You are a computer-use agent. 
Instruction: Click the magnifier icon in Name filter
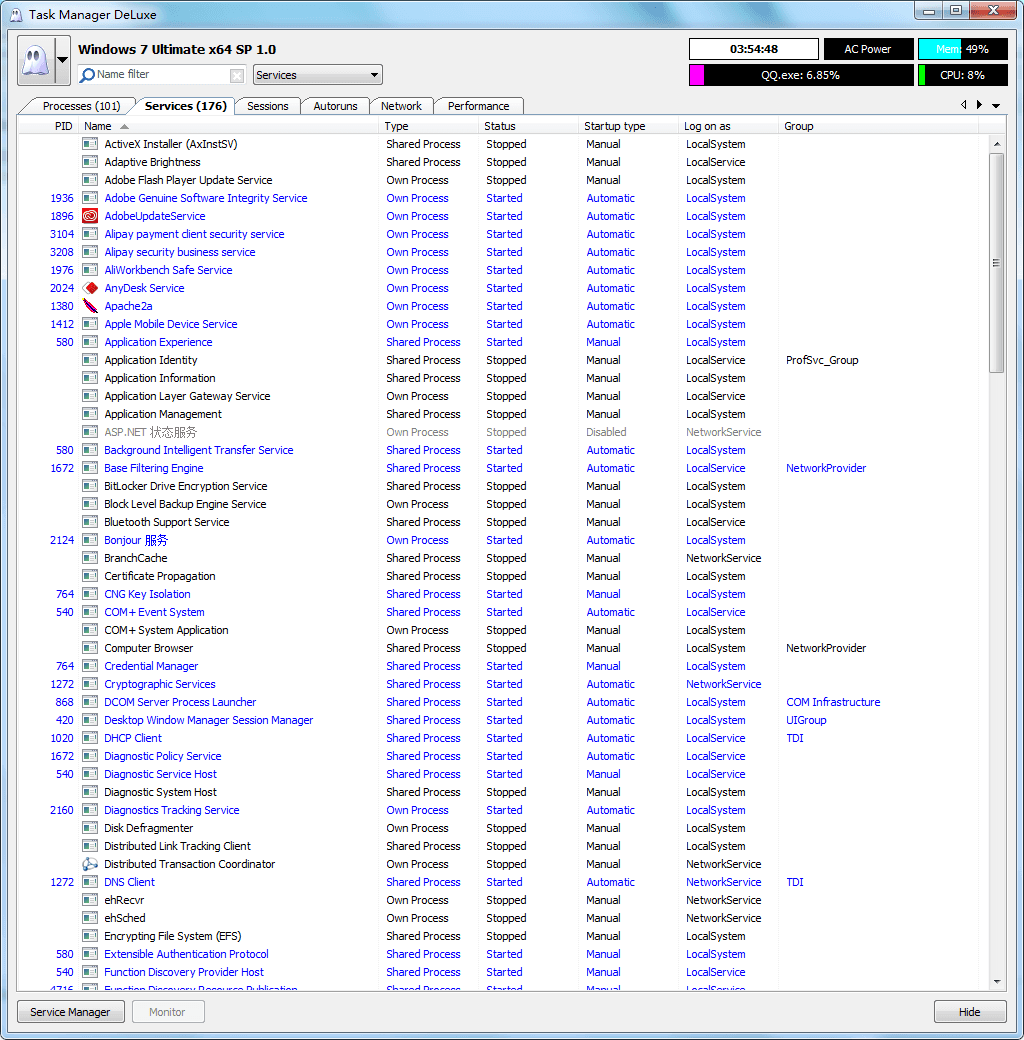point(88,75)
